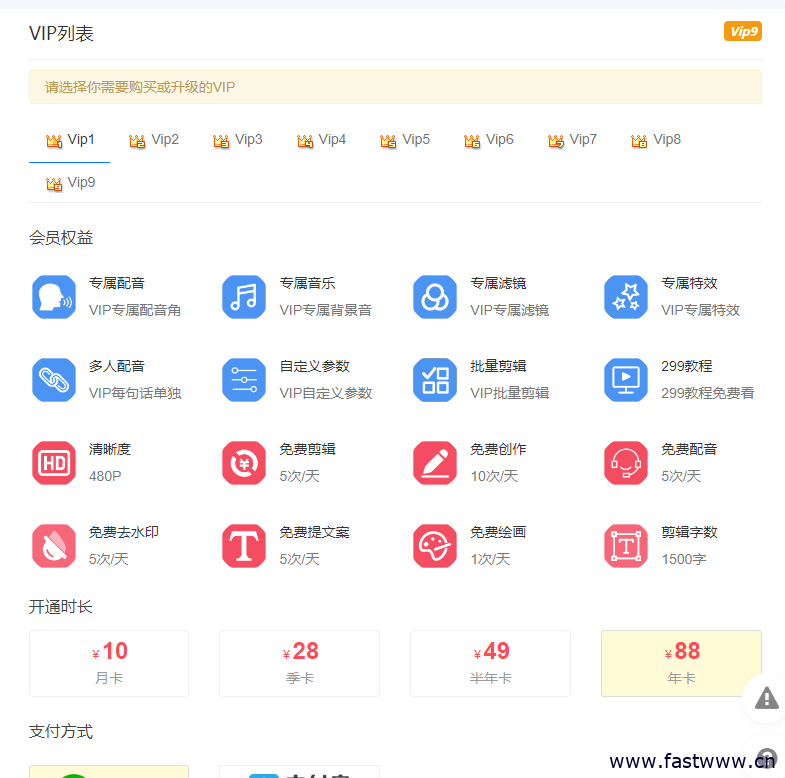The image size is (785, 778).
Task: Switch to the Vip6 tab
Action: 489,140
